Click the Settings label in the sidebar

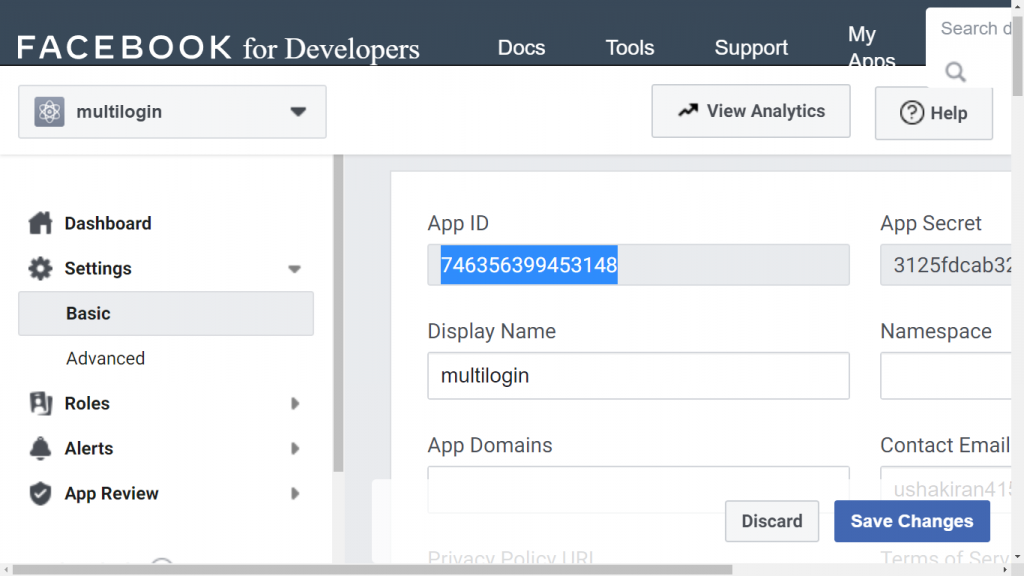pyautogui.click(x=98, y=268)
